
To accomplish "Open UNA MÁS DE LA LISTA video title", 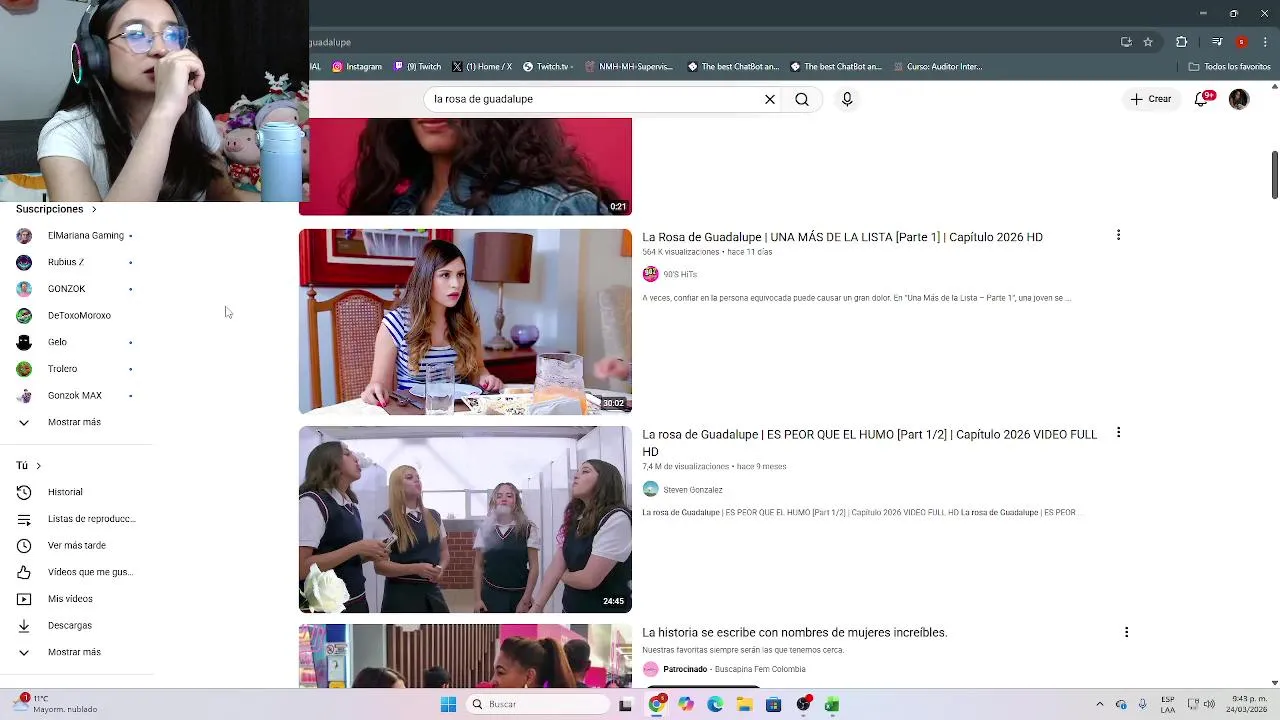I will [842, 237].
